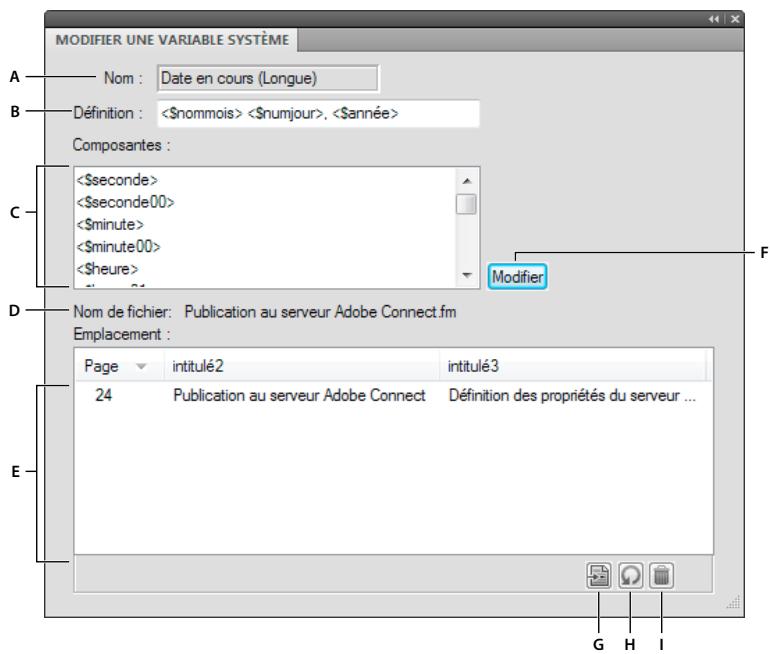
Task: Click the Modifier button
Action: coord(517,276)
